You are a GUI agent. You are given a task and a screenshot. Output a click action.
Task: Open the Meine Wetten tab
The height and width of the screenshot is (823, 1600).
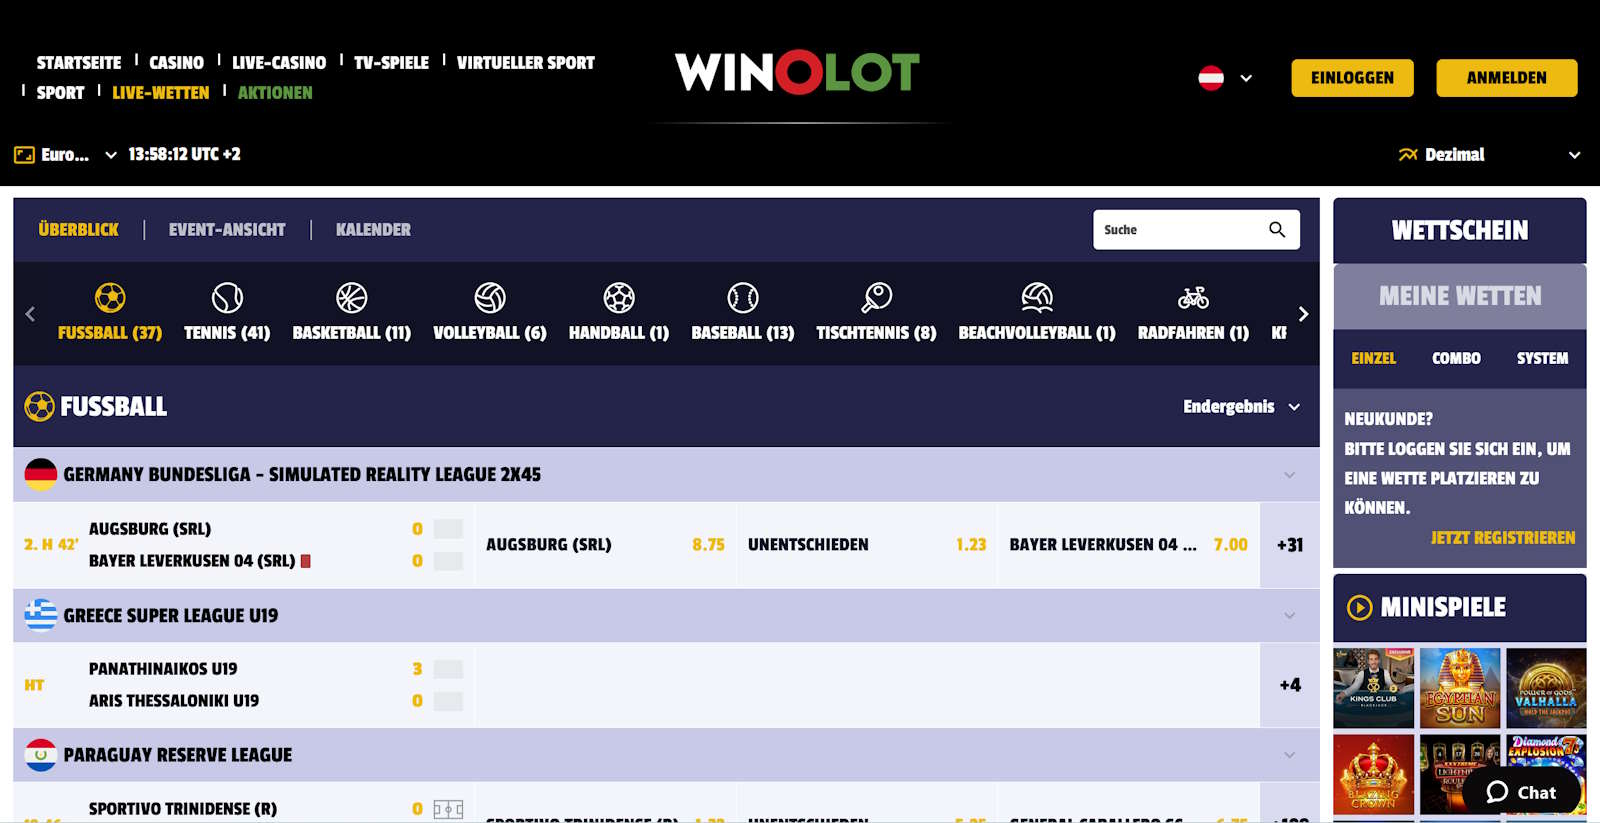tap(1460, 296)
